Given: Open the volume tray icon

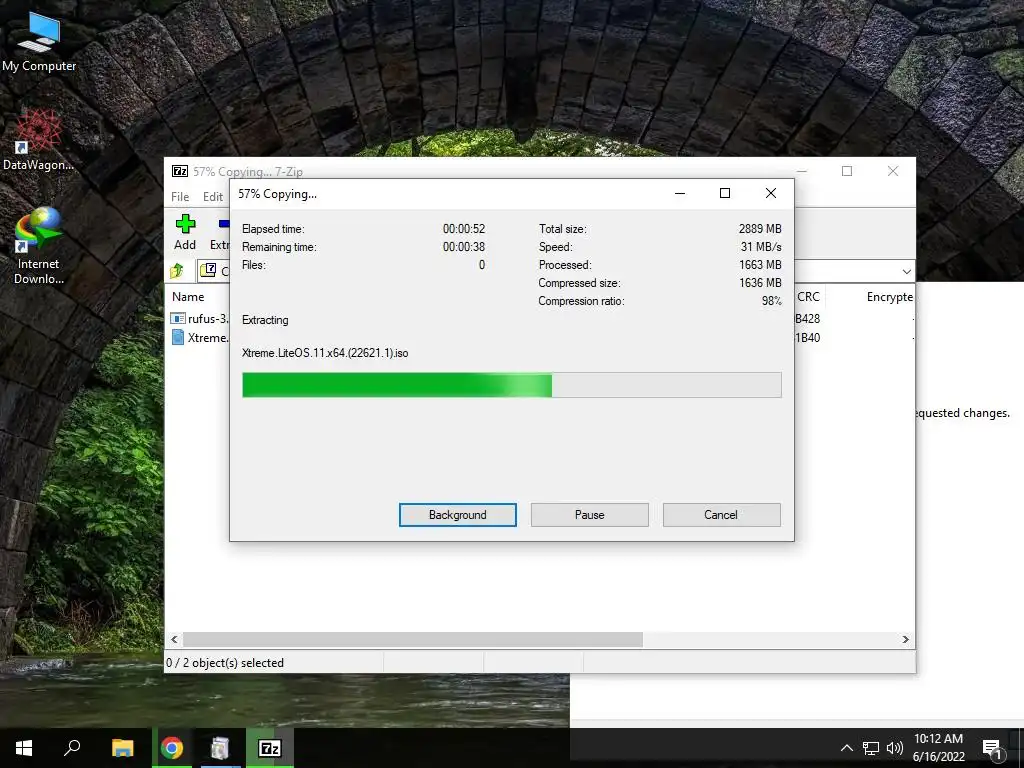Looking at the screenshot, I should (x=895, y=748).
